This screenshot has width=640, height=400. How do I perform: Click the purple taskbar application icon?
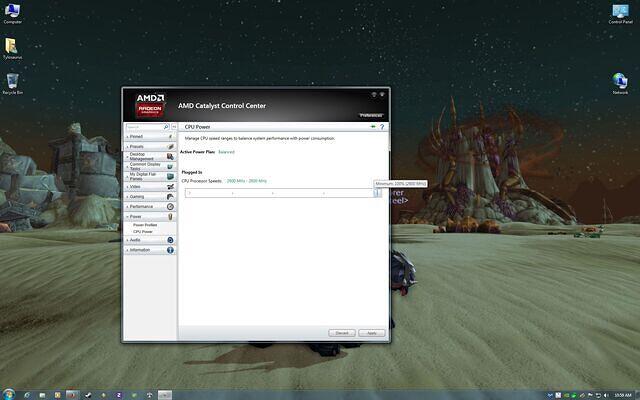119,395
